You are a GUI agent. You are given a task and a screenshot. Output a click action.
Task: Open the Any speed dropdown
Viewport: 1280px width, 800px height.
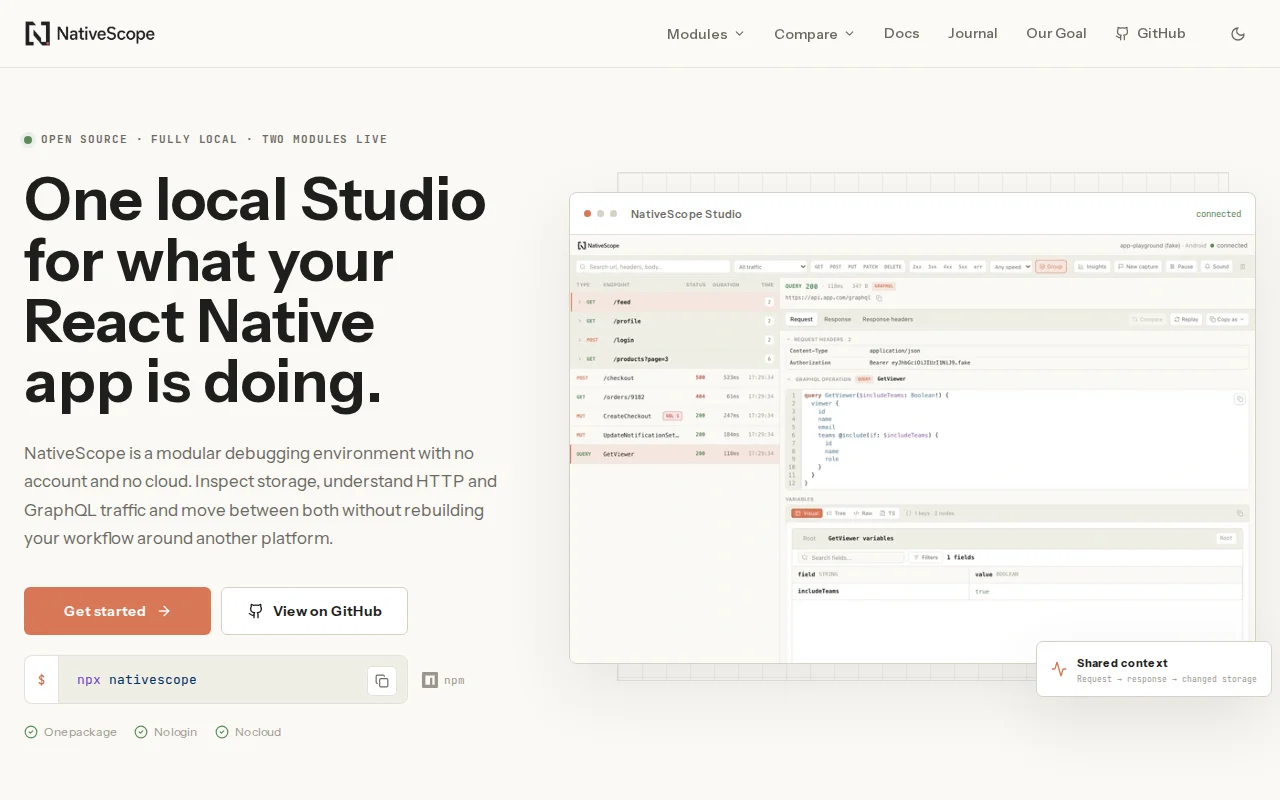tap(1011, 267)
